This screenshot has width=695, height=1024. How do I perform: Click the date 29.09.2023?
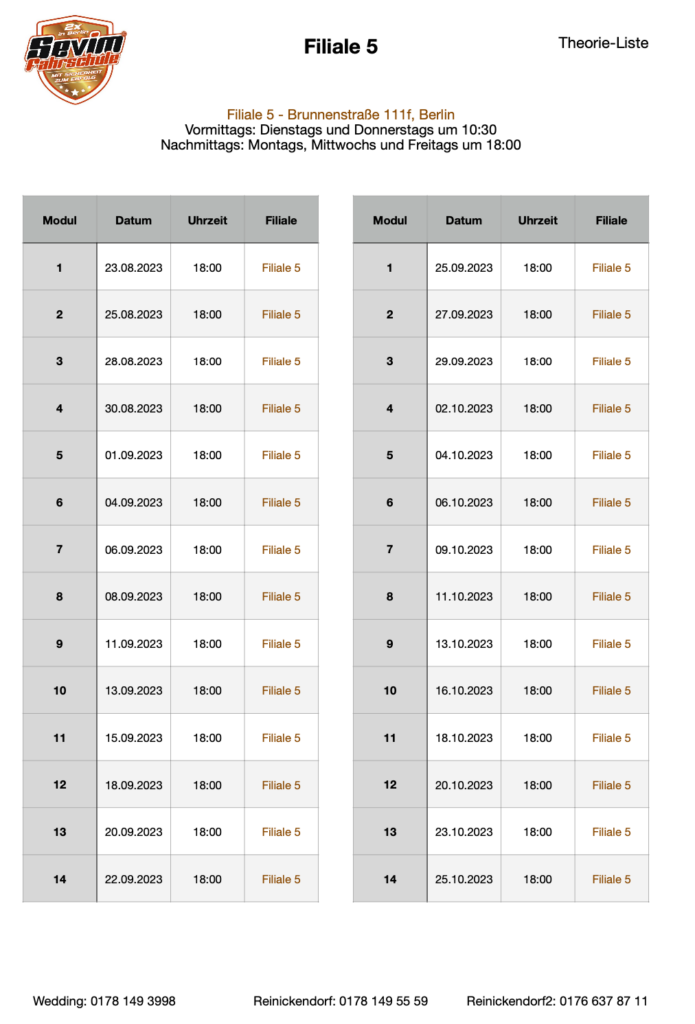tap(464, 362)
